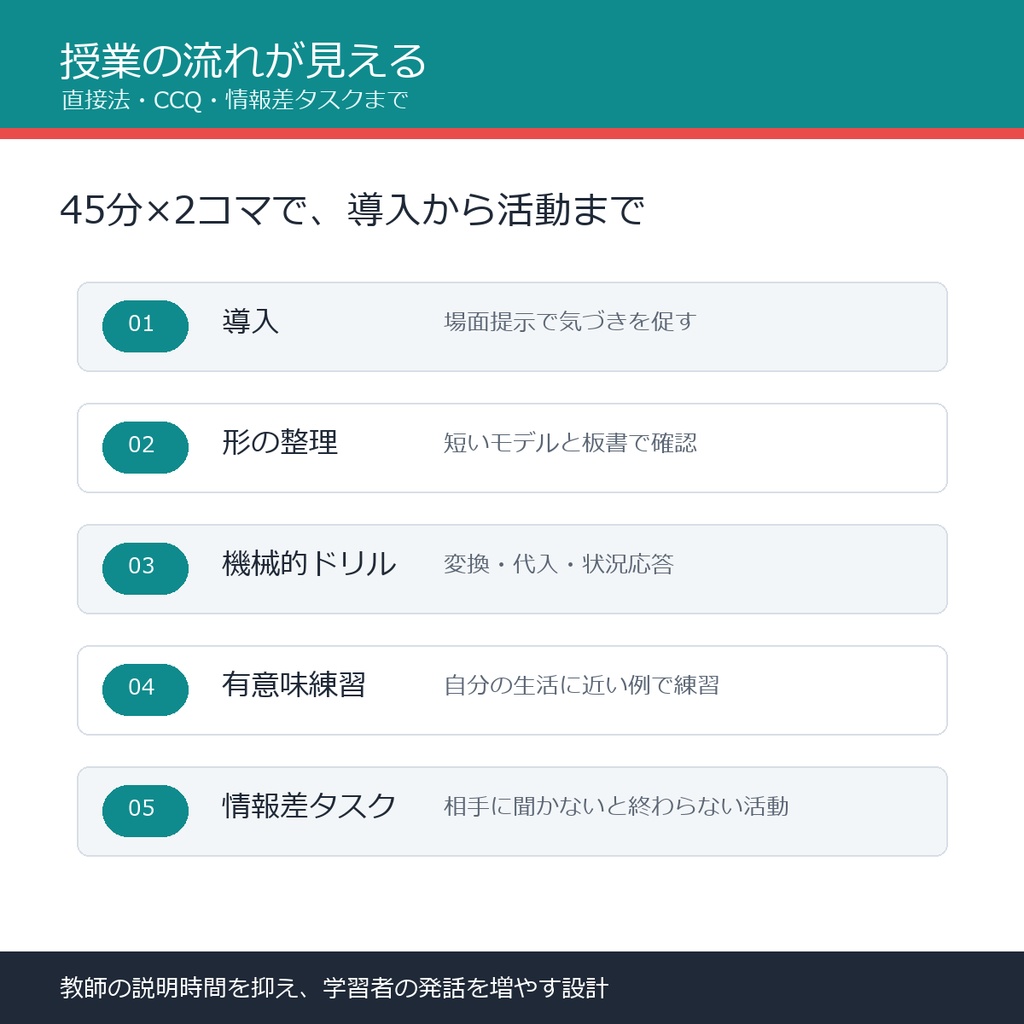Screen dimensions: 1024x1024
Task: Click the 01 number badge
Action: click(145, 326)
